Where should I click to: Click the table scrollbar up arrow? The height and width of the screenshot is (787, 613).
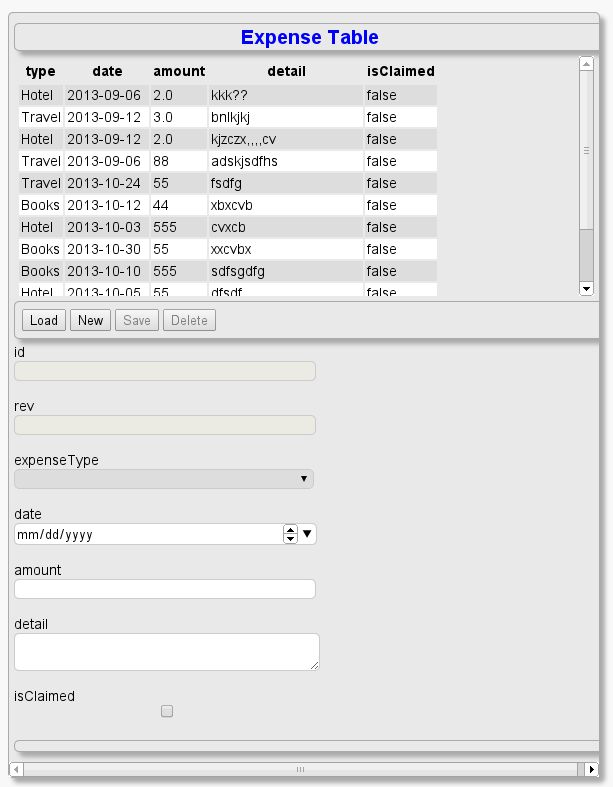pyautogui.click(x=586, y=64)
